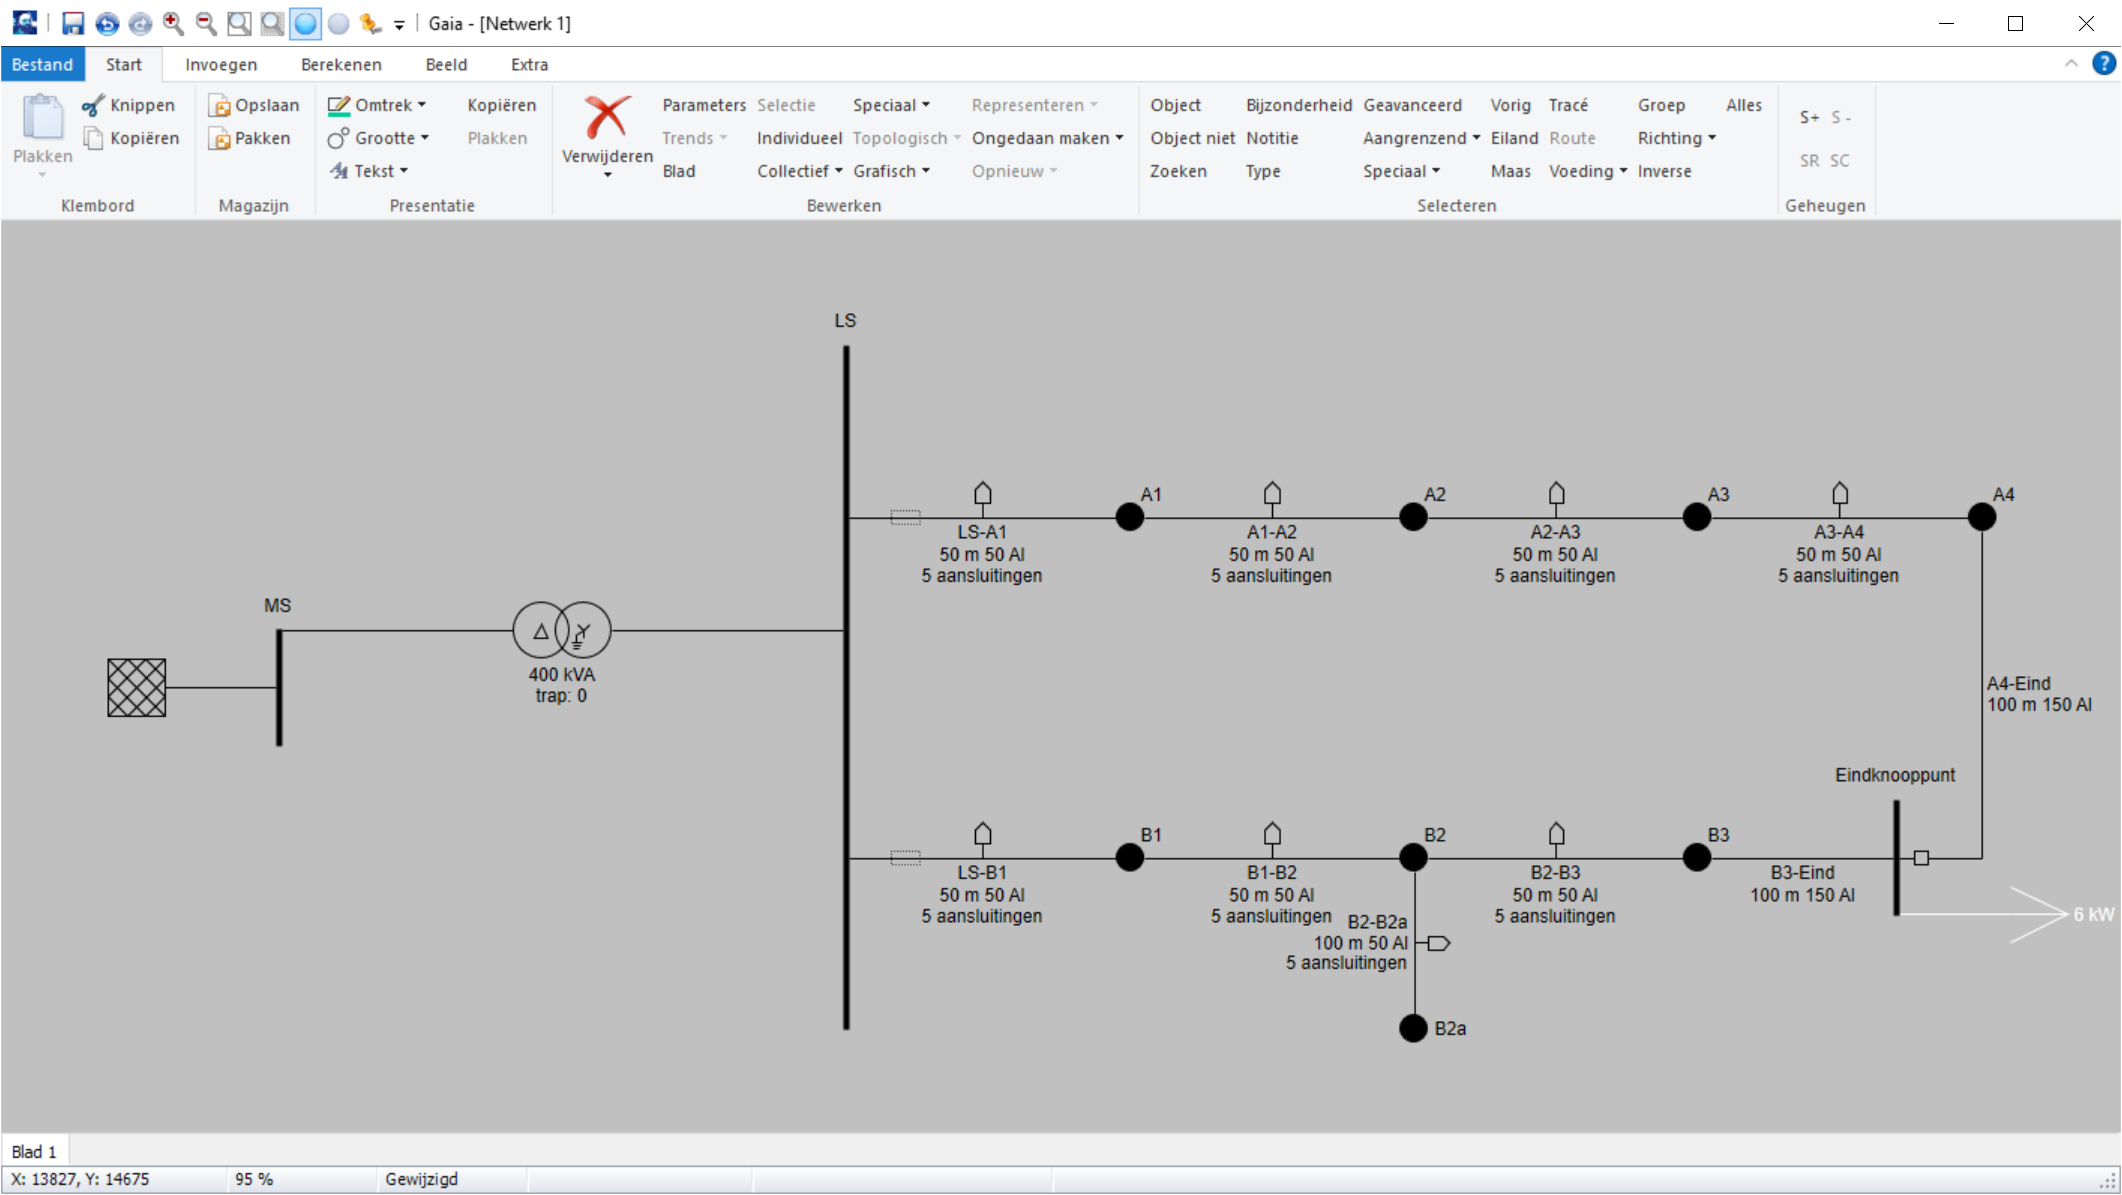
Task: Open the Berekenen ribbon tab
Action: tap(341, 64)
